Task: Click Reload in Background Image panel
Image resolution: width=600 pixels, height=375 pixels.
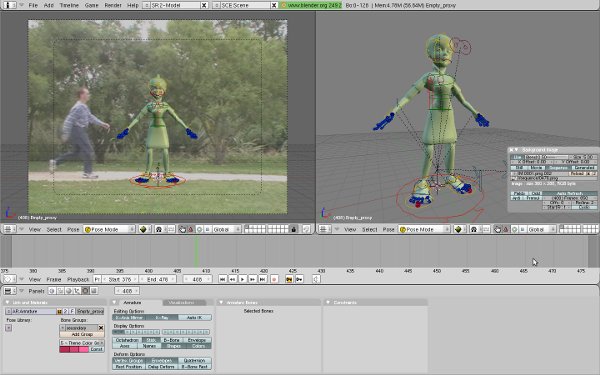Action: pyautogui.click(x=577, y=173)
